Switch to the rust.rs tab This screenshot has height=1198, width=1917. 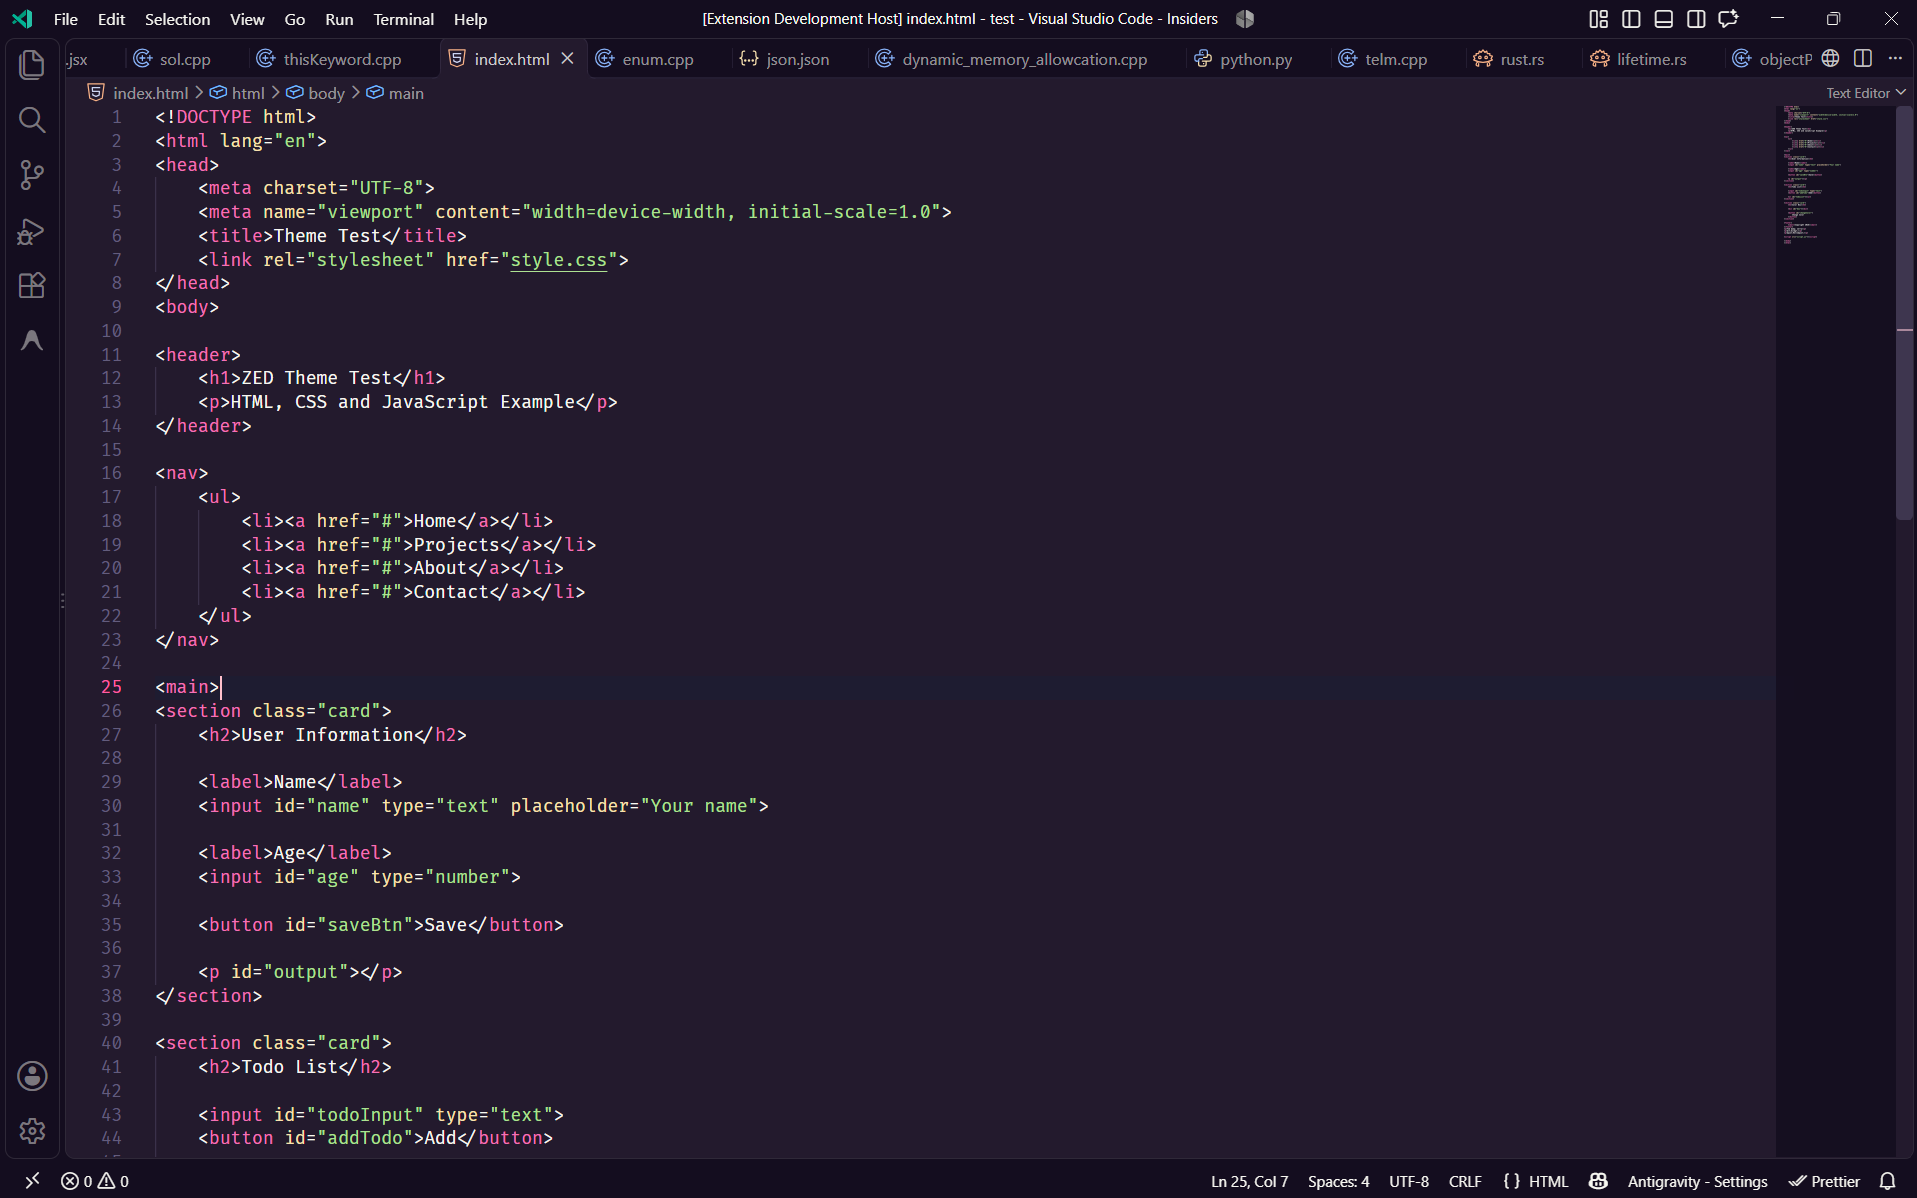click(x=1521, y=59)
